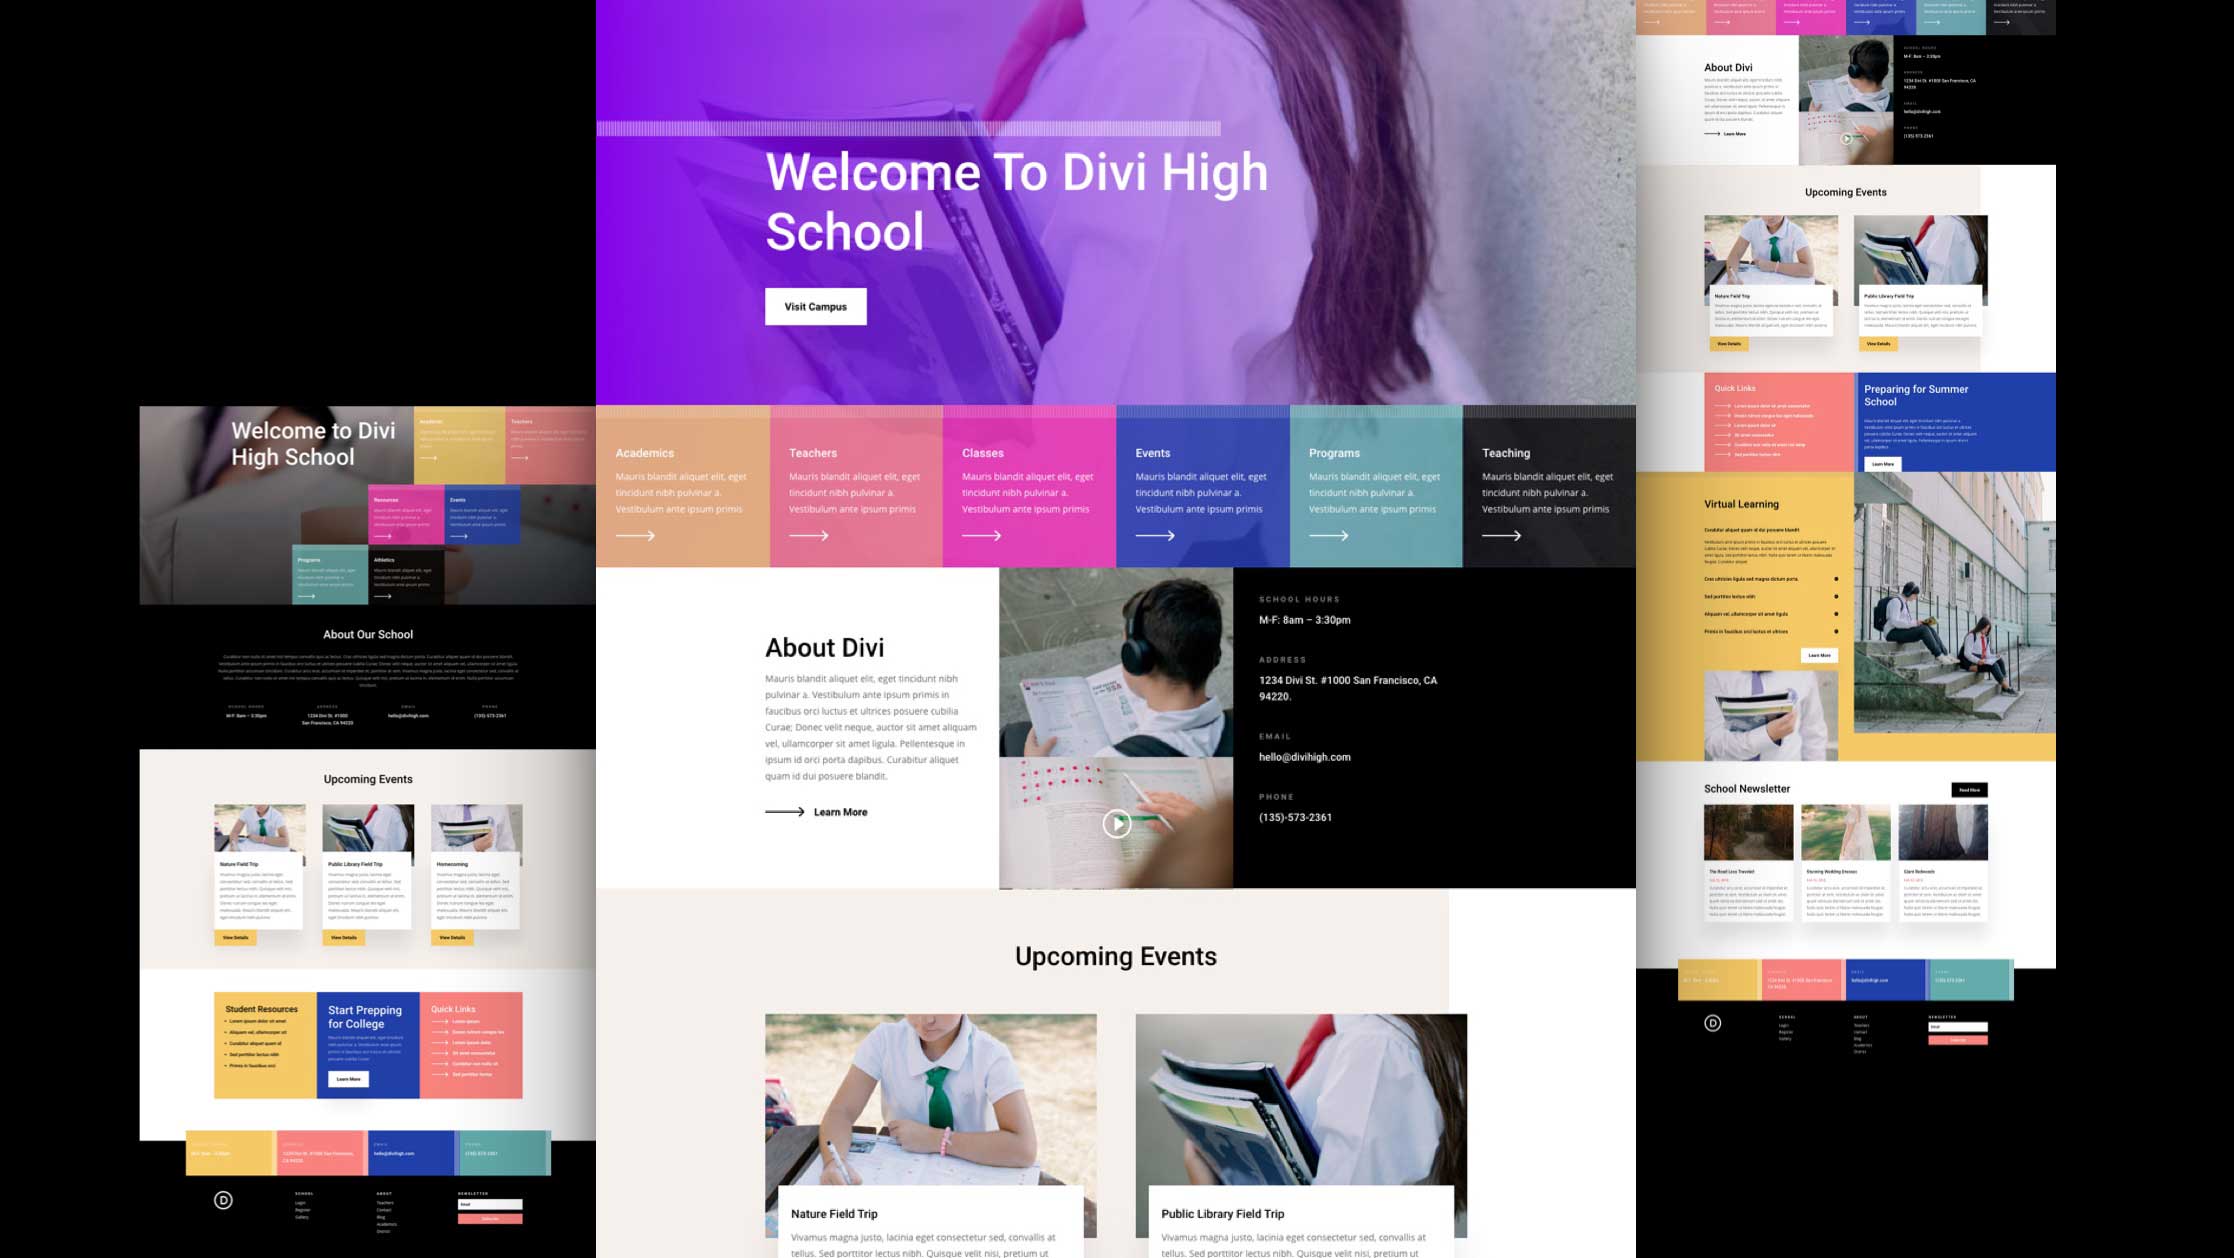This screenshot has width=2234, height=1258.
Task: Click the 'School Newsletter' section expander
Action: (1969, 789)
